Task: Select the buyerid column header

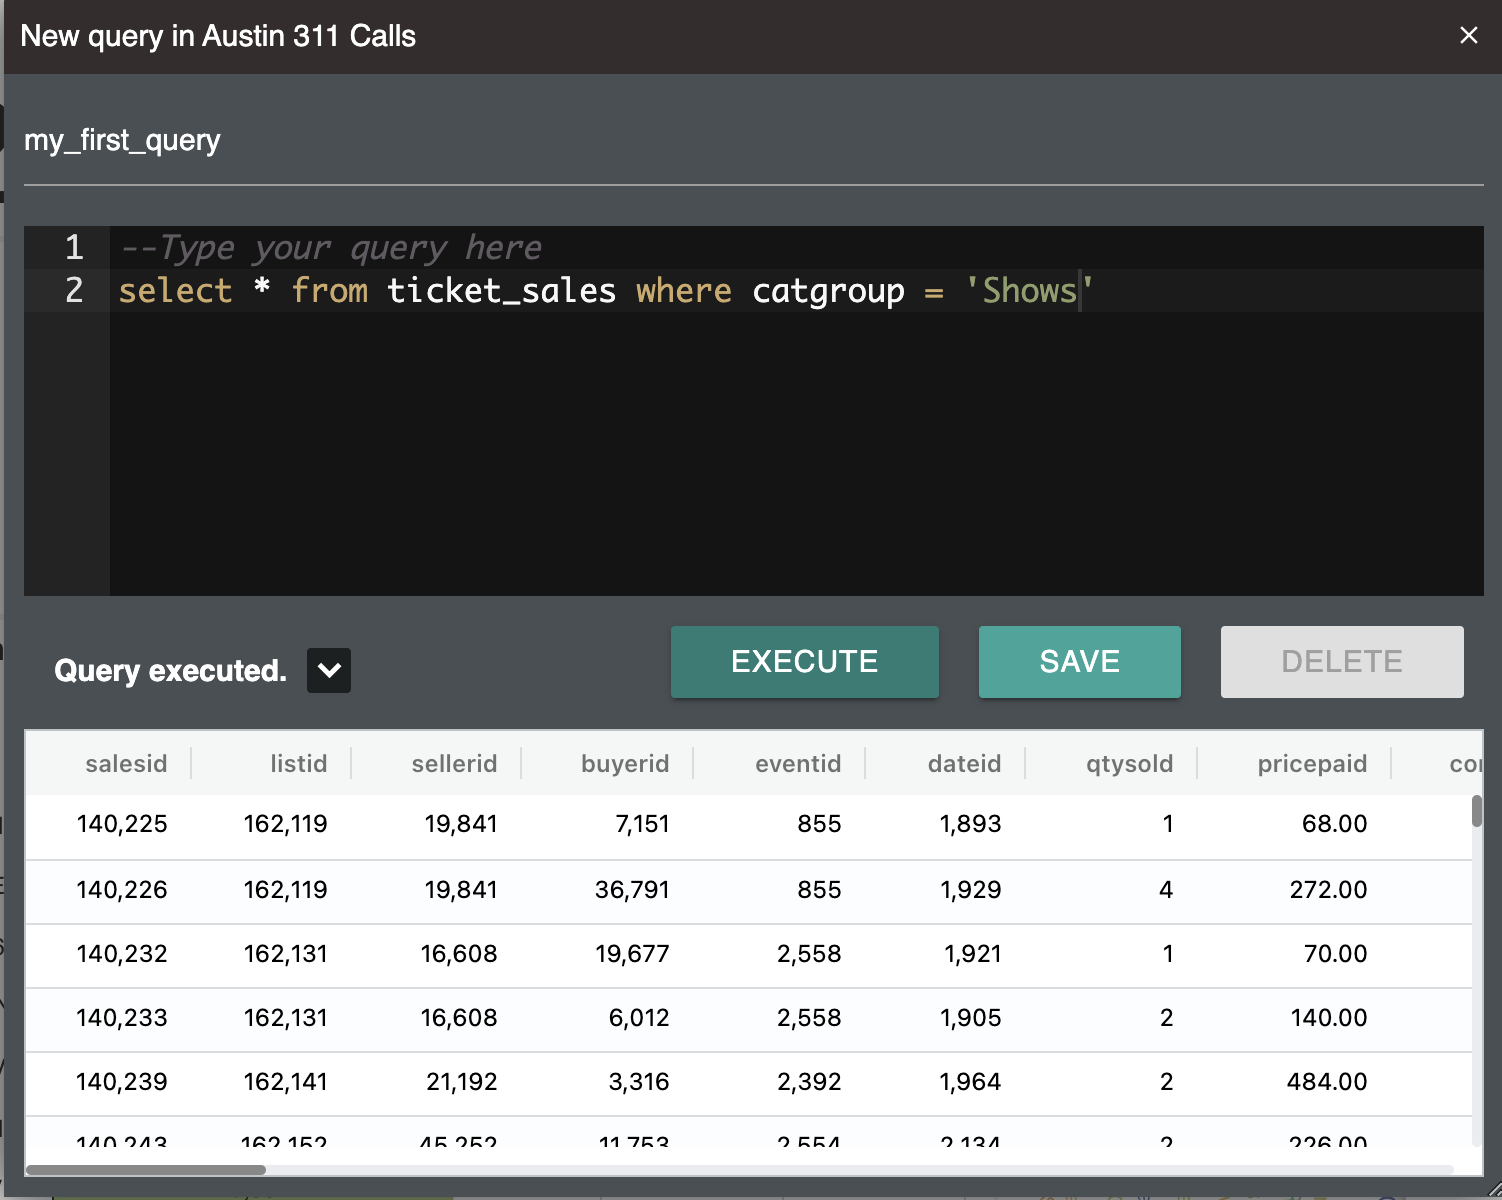Action: (624, 763)
